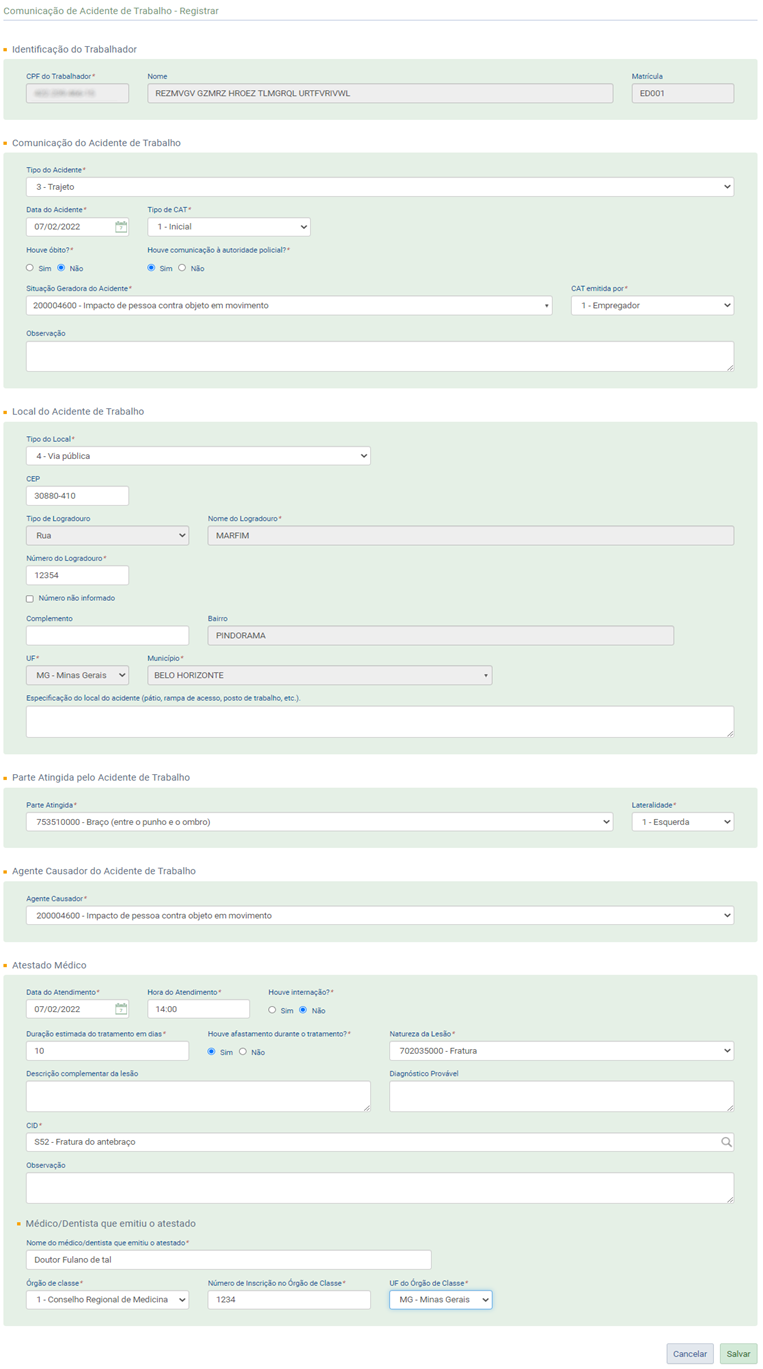Click the CID search magnifier icon
763x1369 pixels.
pyautogui.click(x=726, y=1142)
